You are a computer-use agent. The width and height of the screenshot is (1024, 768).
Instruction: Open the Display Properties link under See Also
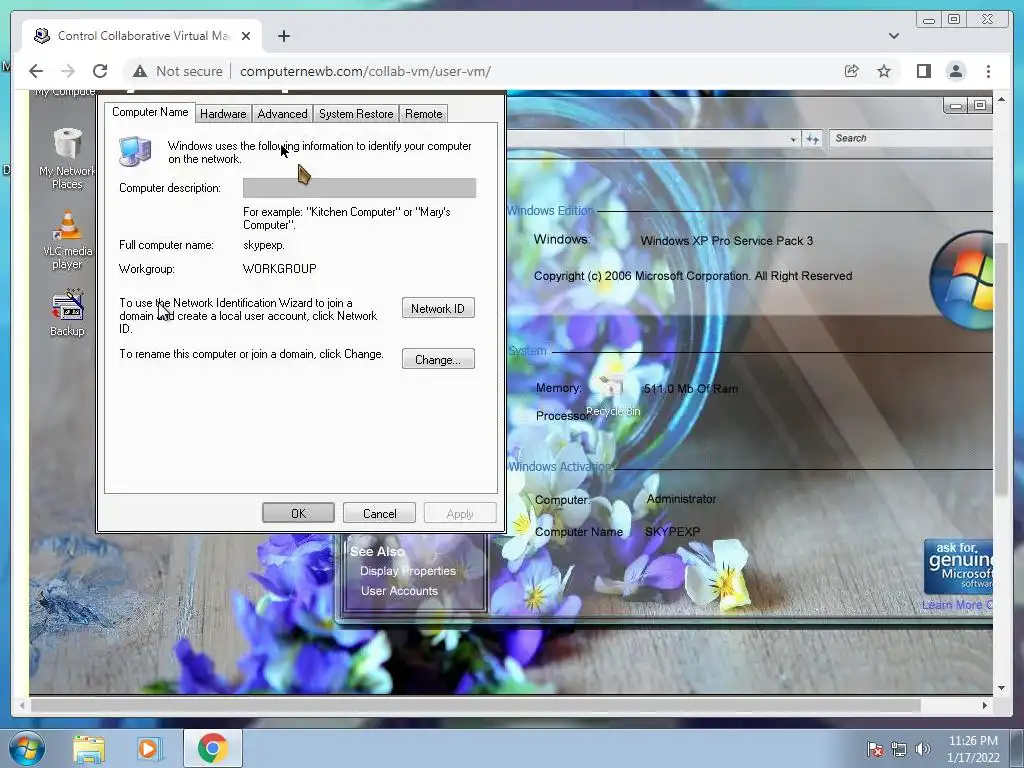408,571
